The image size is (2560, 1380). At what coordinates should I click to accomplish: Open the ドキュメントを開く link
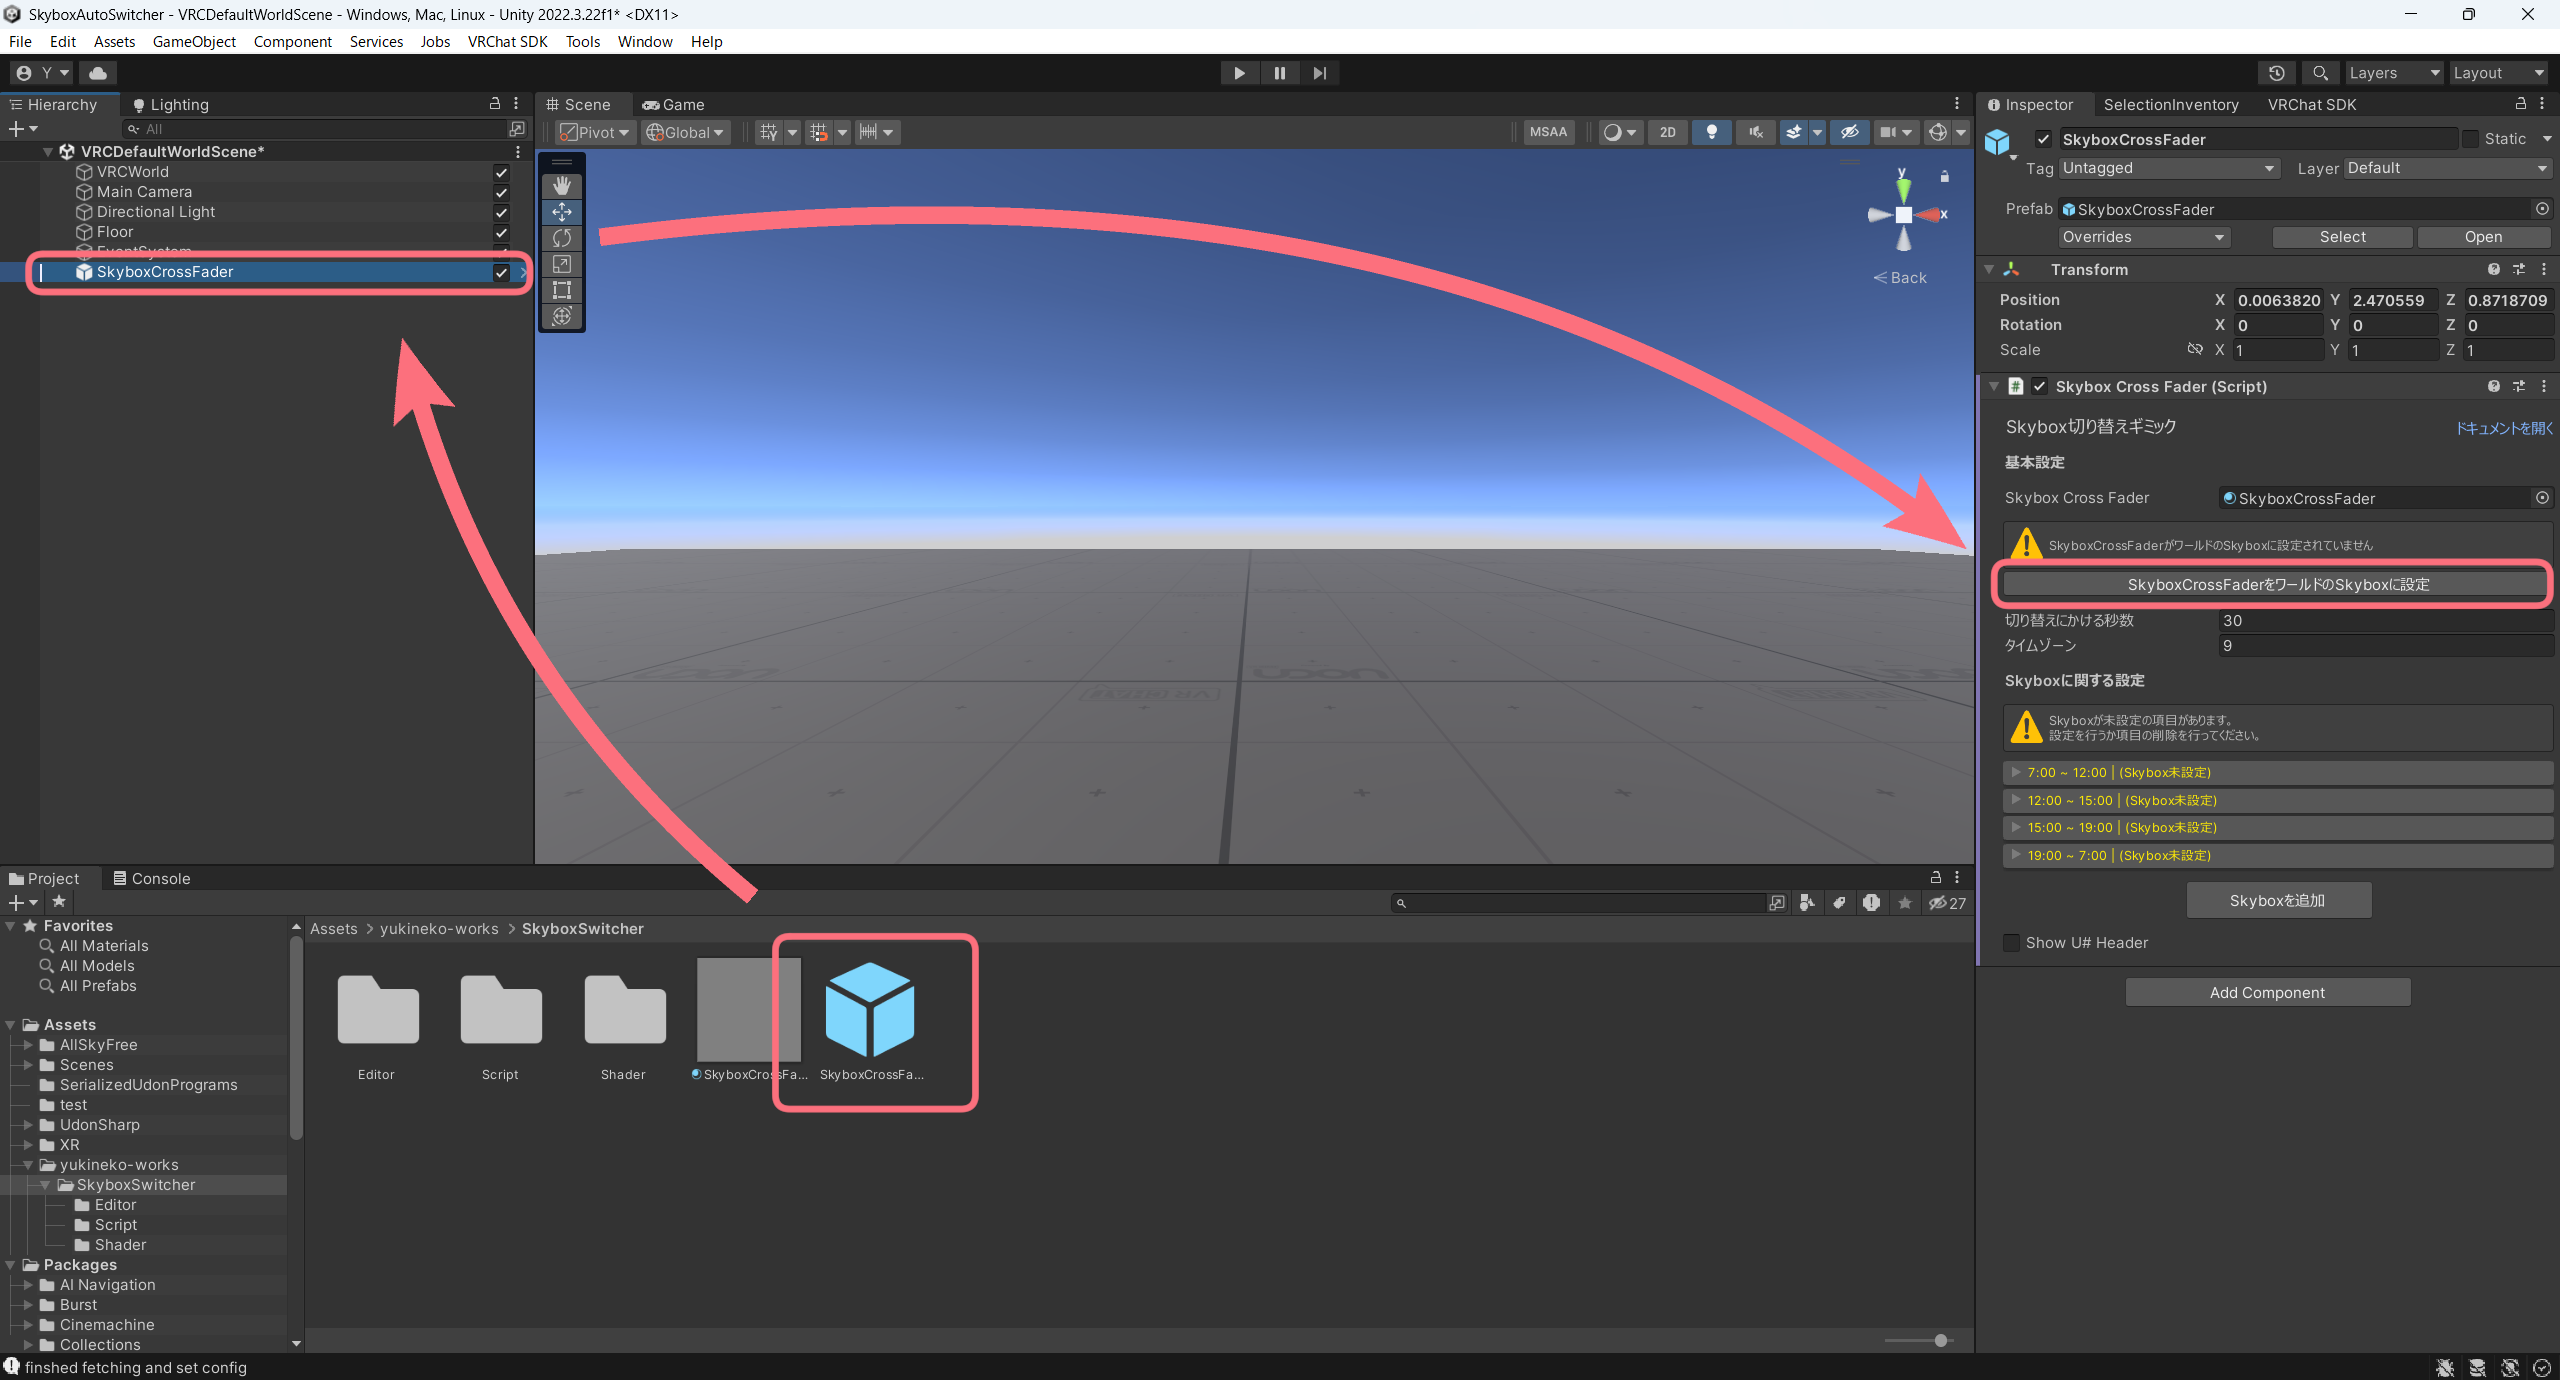pos(2504,428)
